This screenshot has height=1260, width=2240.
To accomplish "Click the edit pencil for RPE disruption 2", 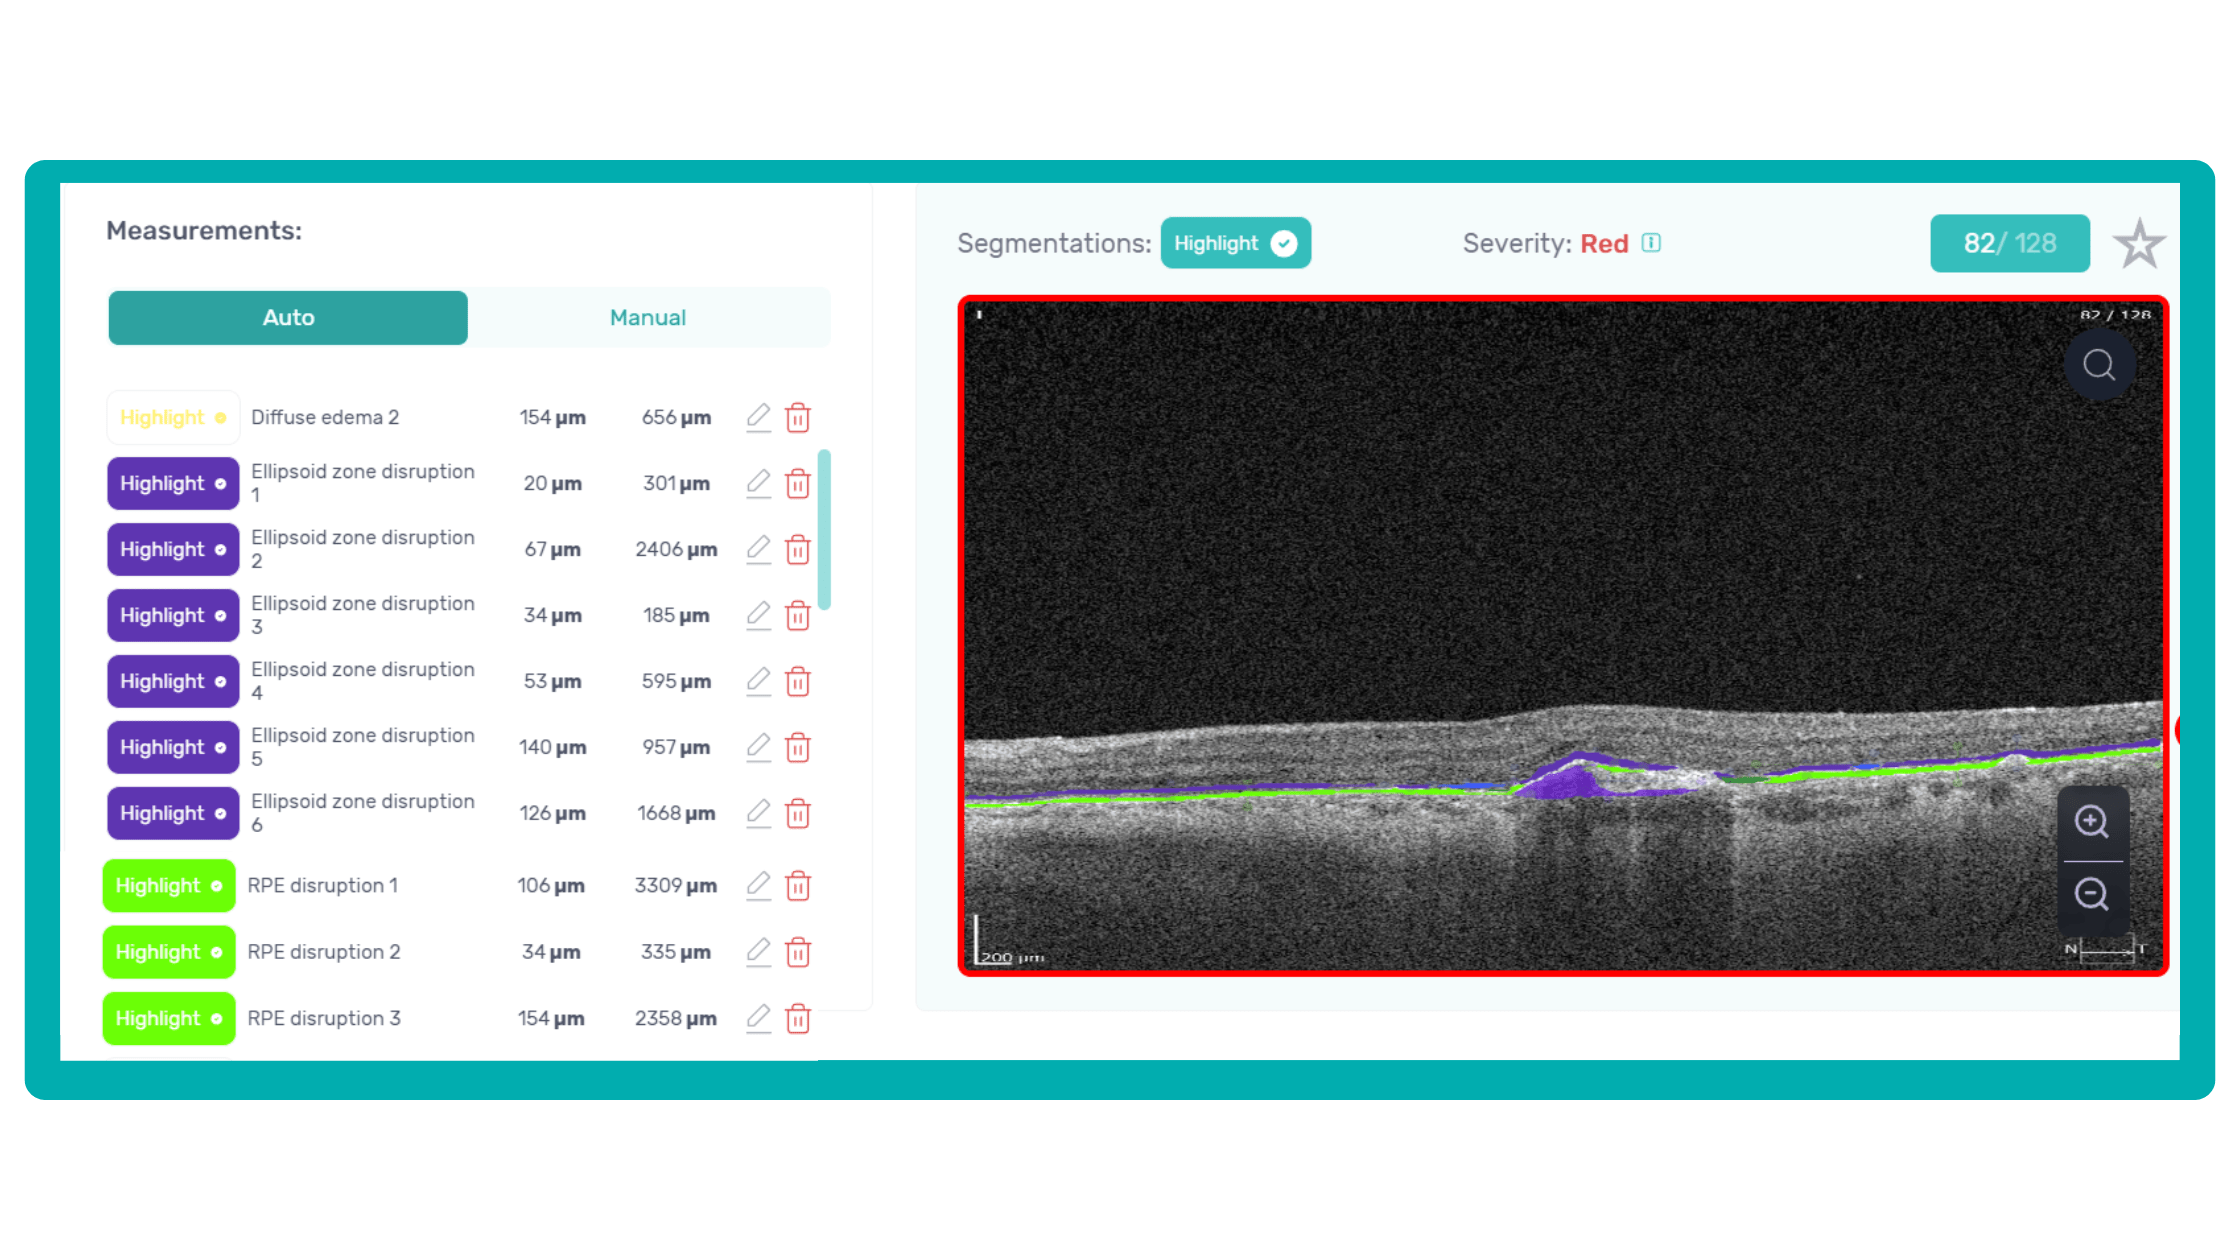I will point(758,951).
